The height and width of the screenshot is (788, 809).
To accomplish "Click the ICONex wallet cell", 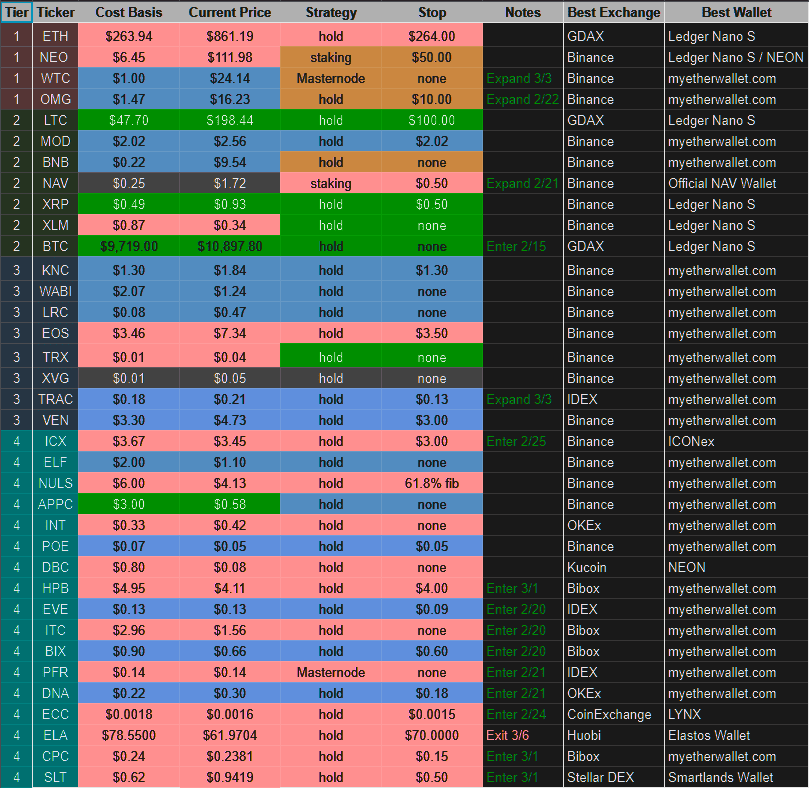I will click(737, 442).
